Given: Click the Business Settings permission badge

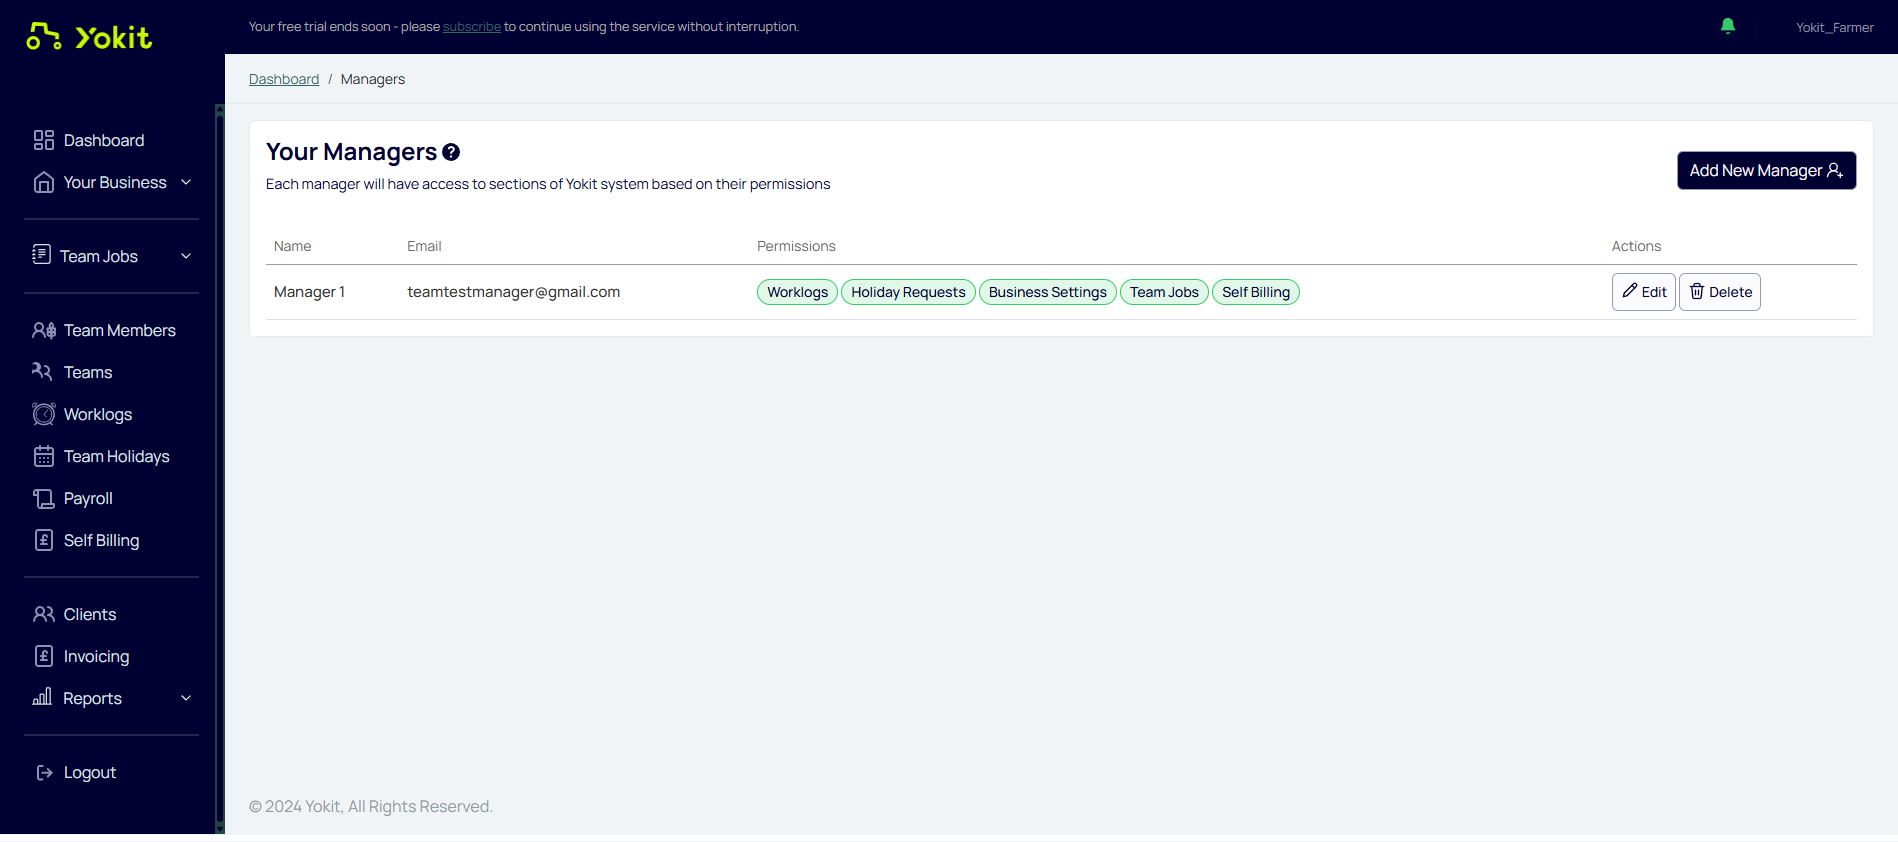Looking at the screenshot, I should [1047, 292].
